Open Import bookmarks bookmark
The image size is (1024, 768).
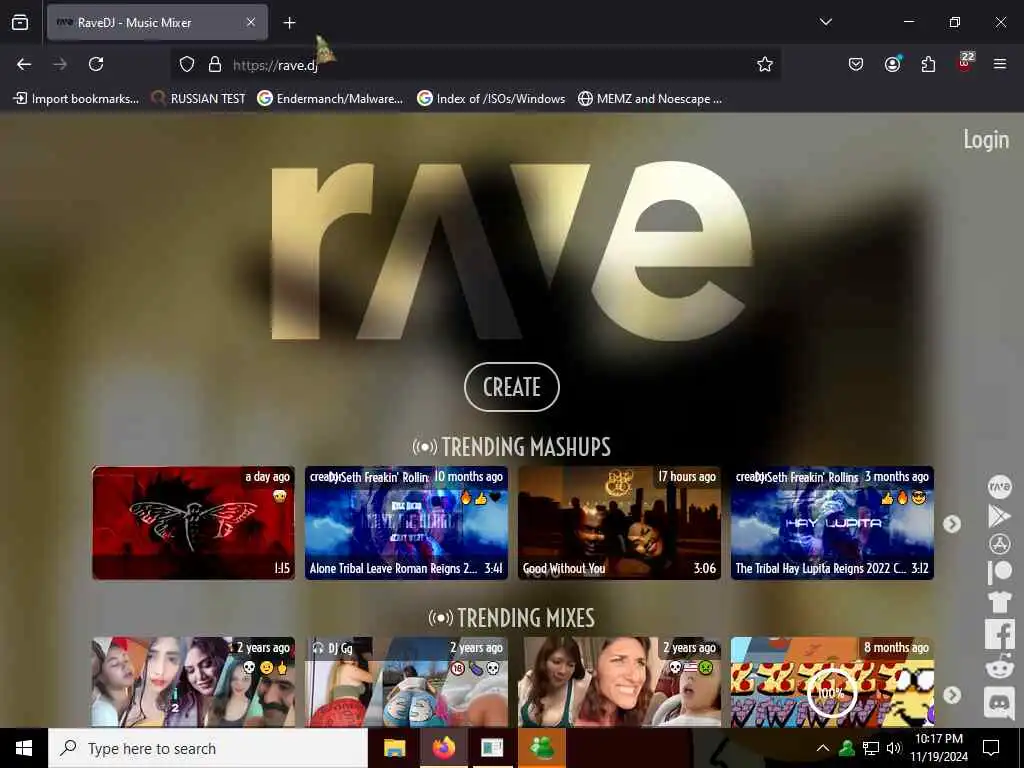[x=76, y=99]
